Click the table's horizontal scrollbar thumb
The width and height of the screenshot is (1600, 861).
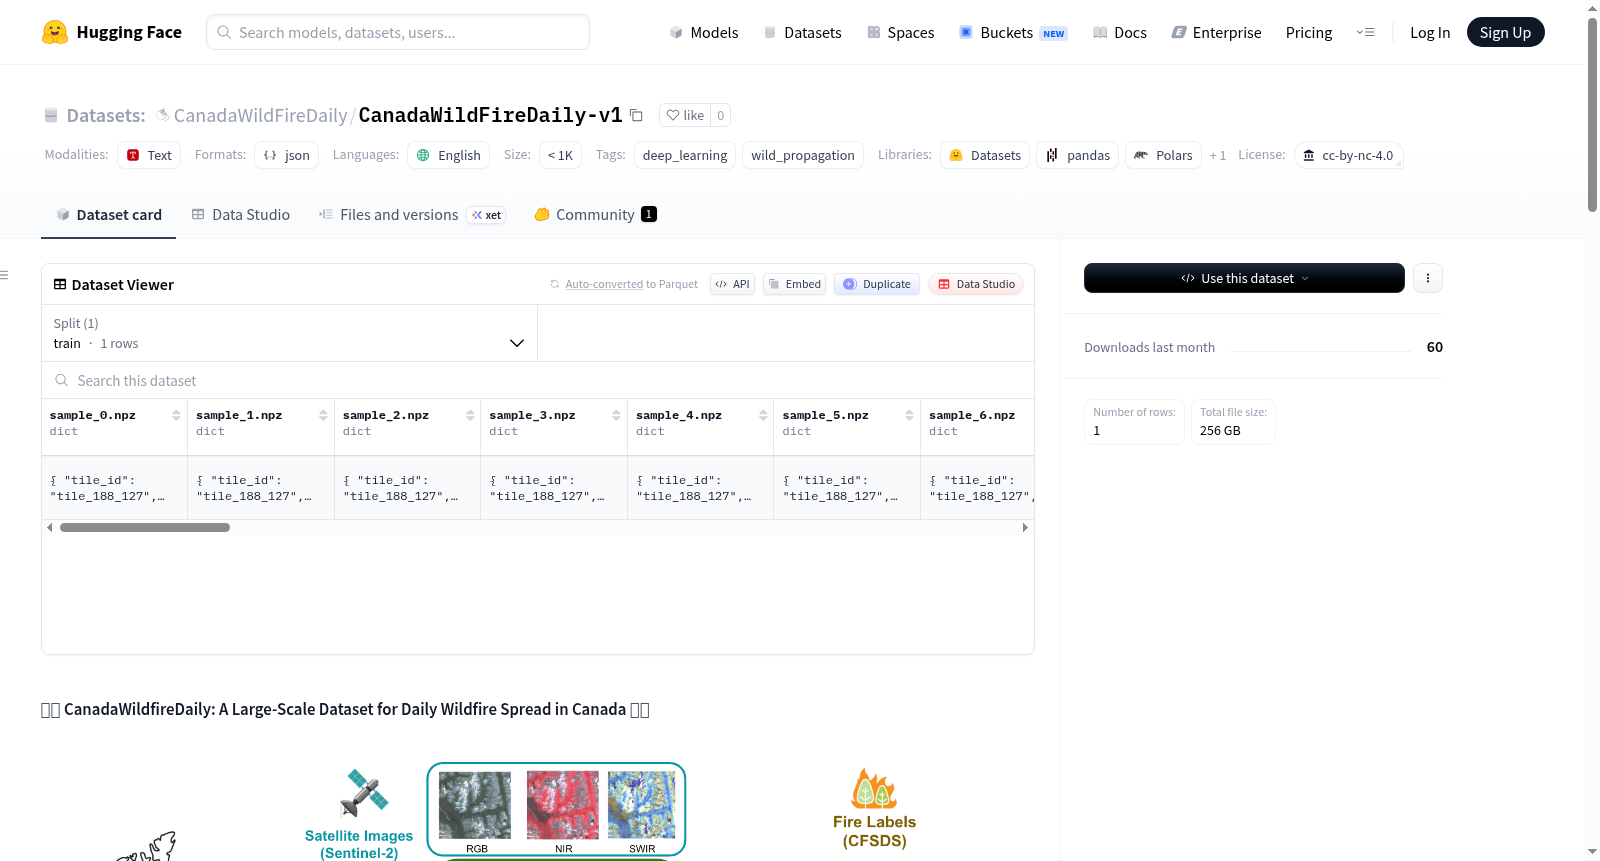pos(145,527)
